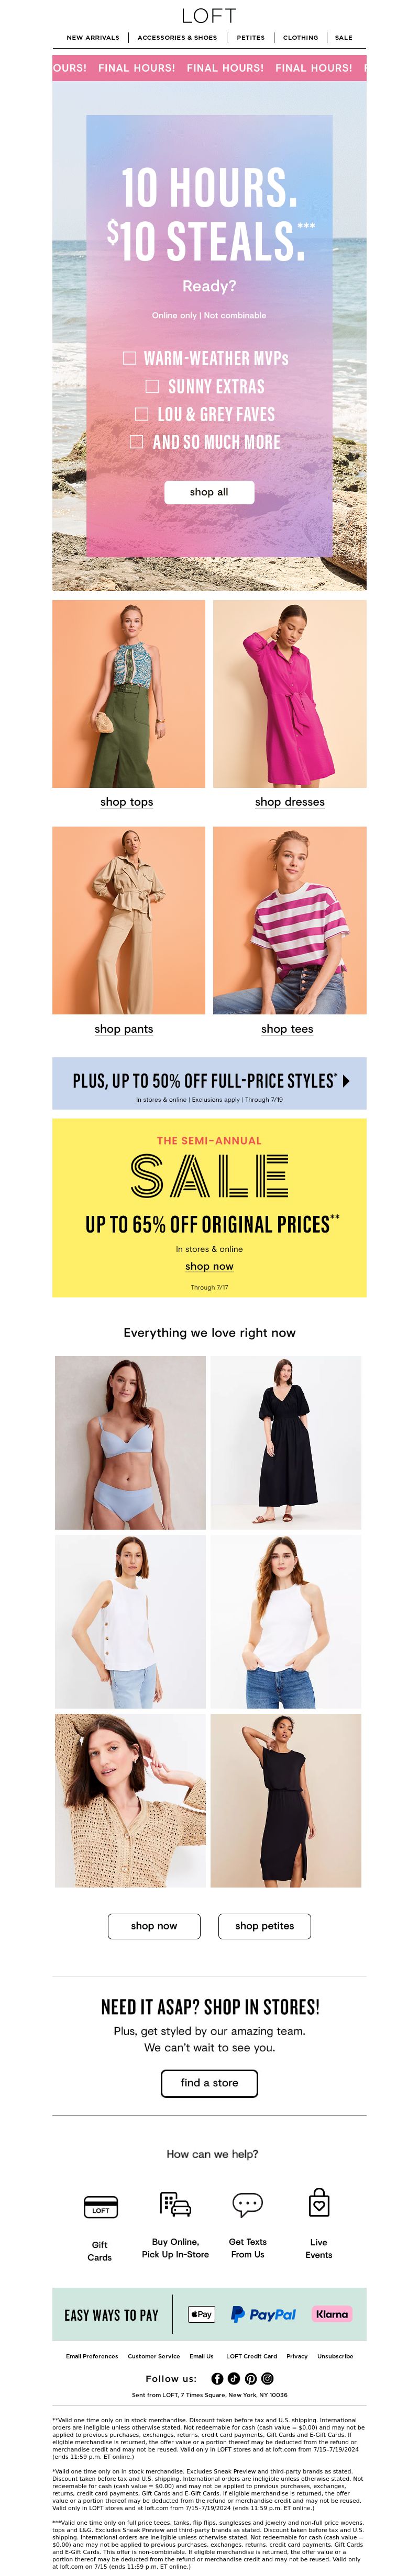Open LOFT's Instagram icon
This screenshot has width=419, height=2576.
coord(267,2379)
